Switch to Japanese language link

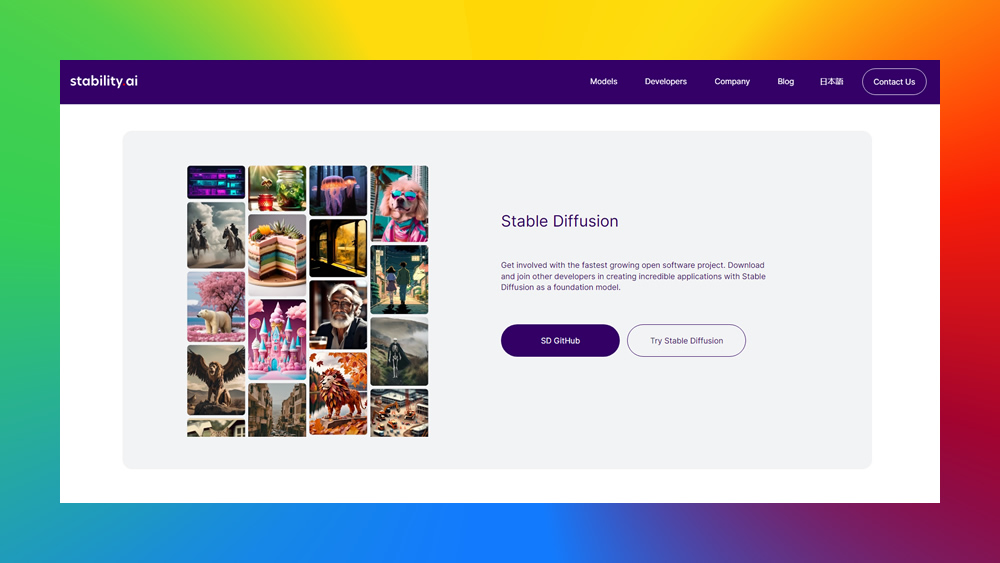tap(831, 82)
